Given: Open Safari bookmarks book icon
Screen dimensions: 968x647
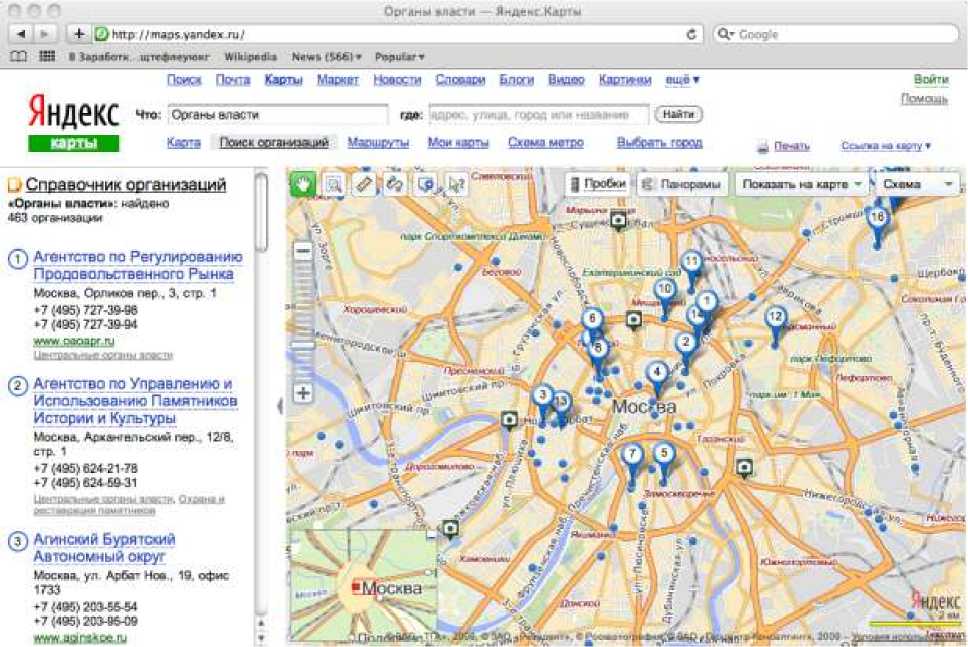Looking at the screenshot, I should click(x=18, y=57).
